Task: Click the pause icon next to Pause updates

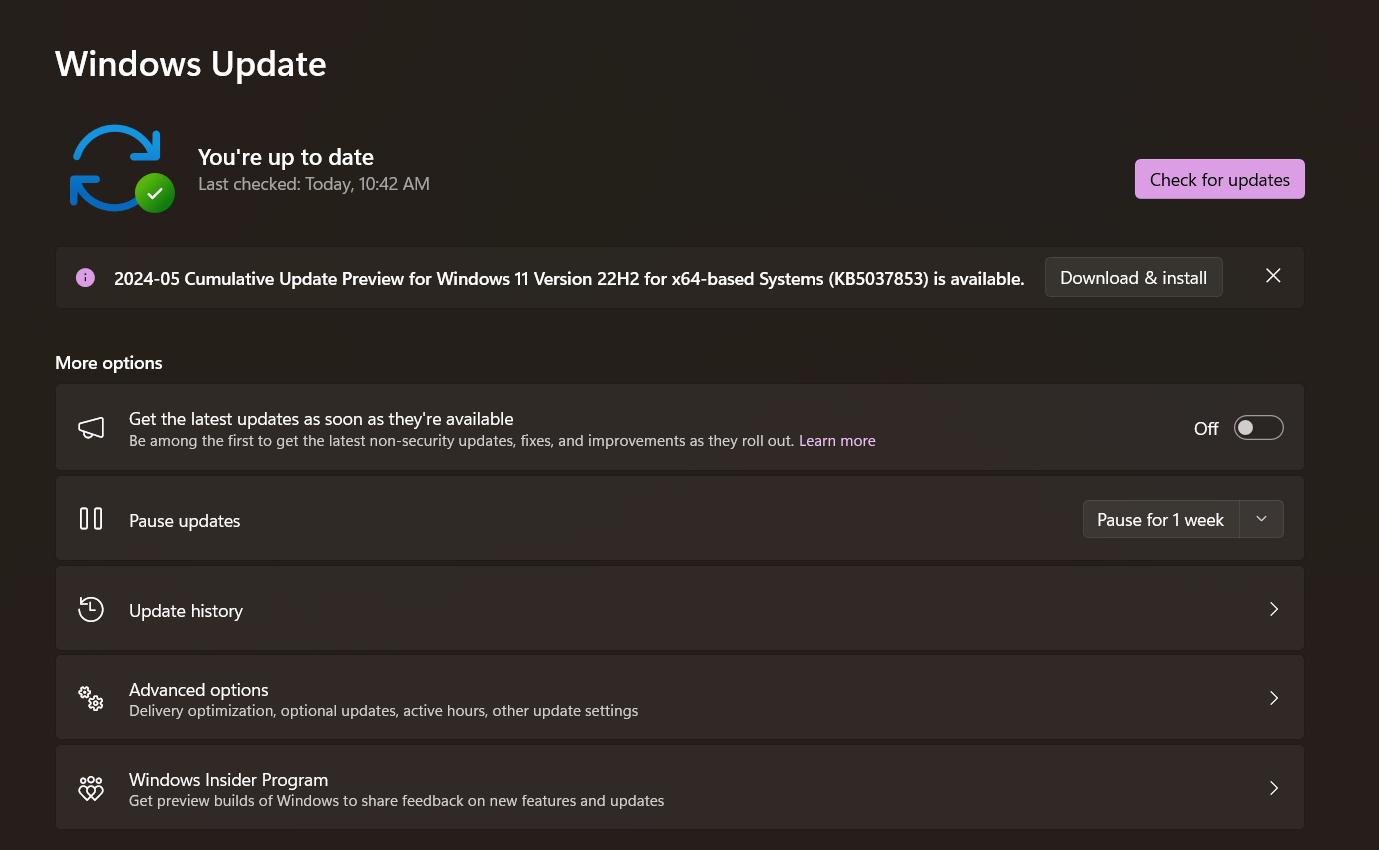Action: point(91,518)
